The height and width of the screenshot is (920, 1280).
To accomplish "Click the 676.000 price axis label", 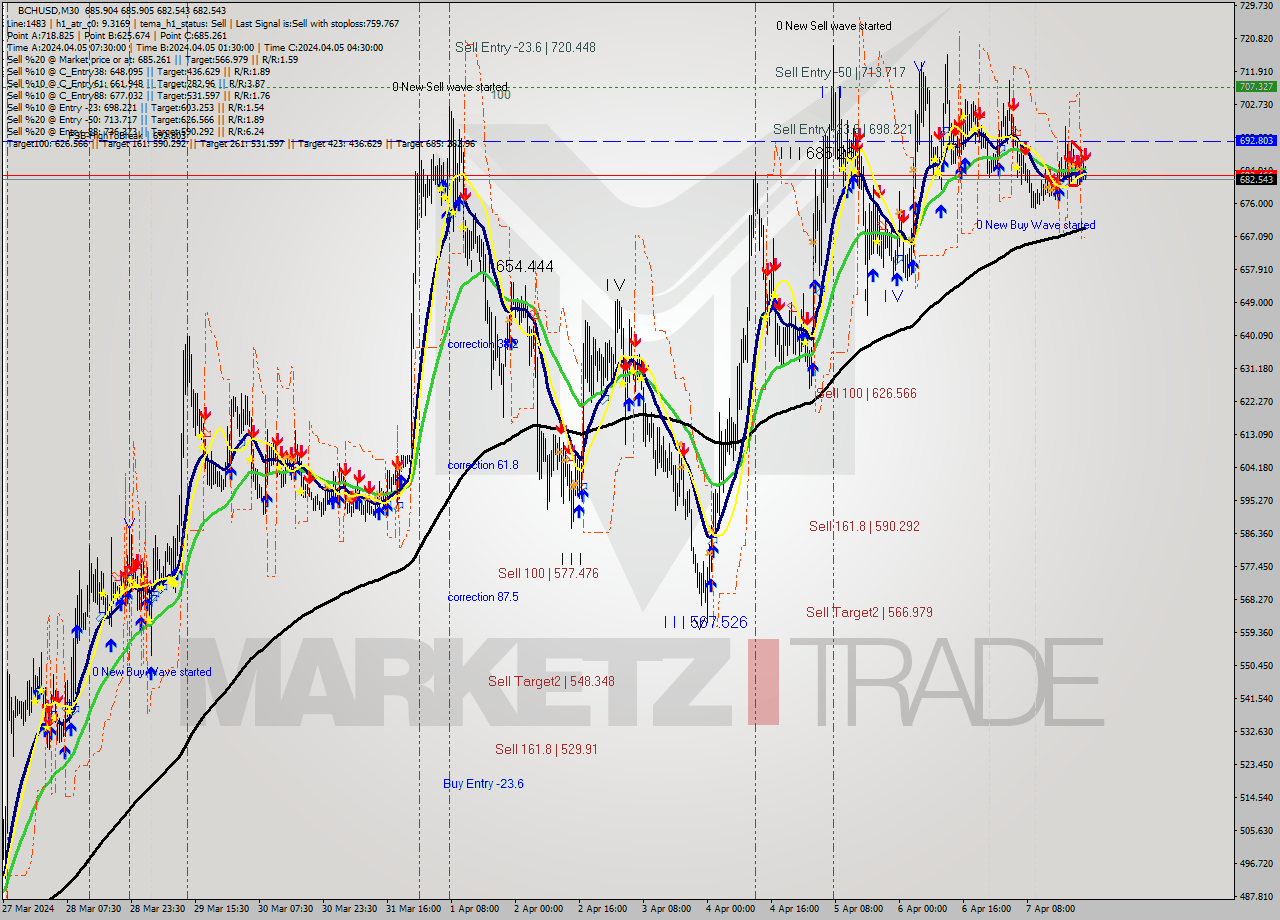I will (1256, 203).
